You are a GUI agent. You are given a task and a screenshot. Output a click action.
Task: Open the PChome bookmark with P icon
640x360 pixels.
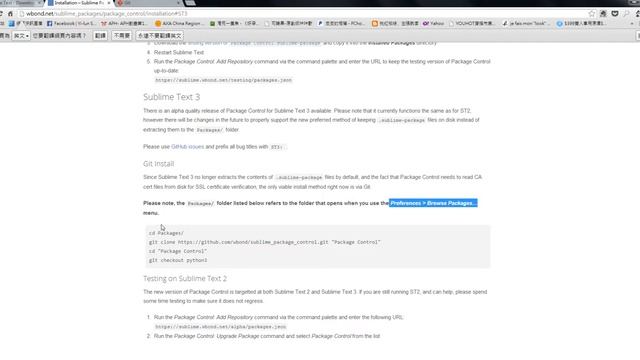point(342,24)
